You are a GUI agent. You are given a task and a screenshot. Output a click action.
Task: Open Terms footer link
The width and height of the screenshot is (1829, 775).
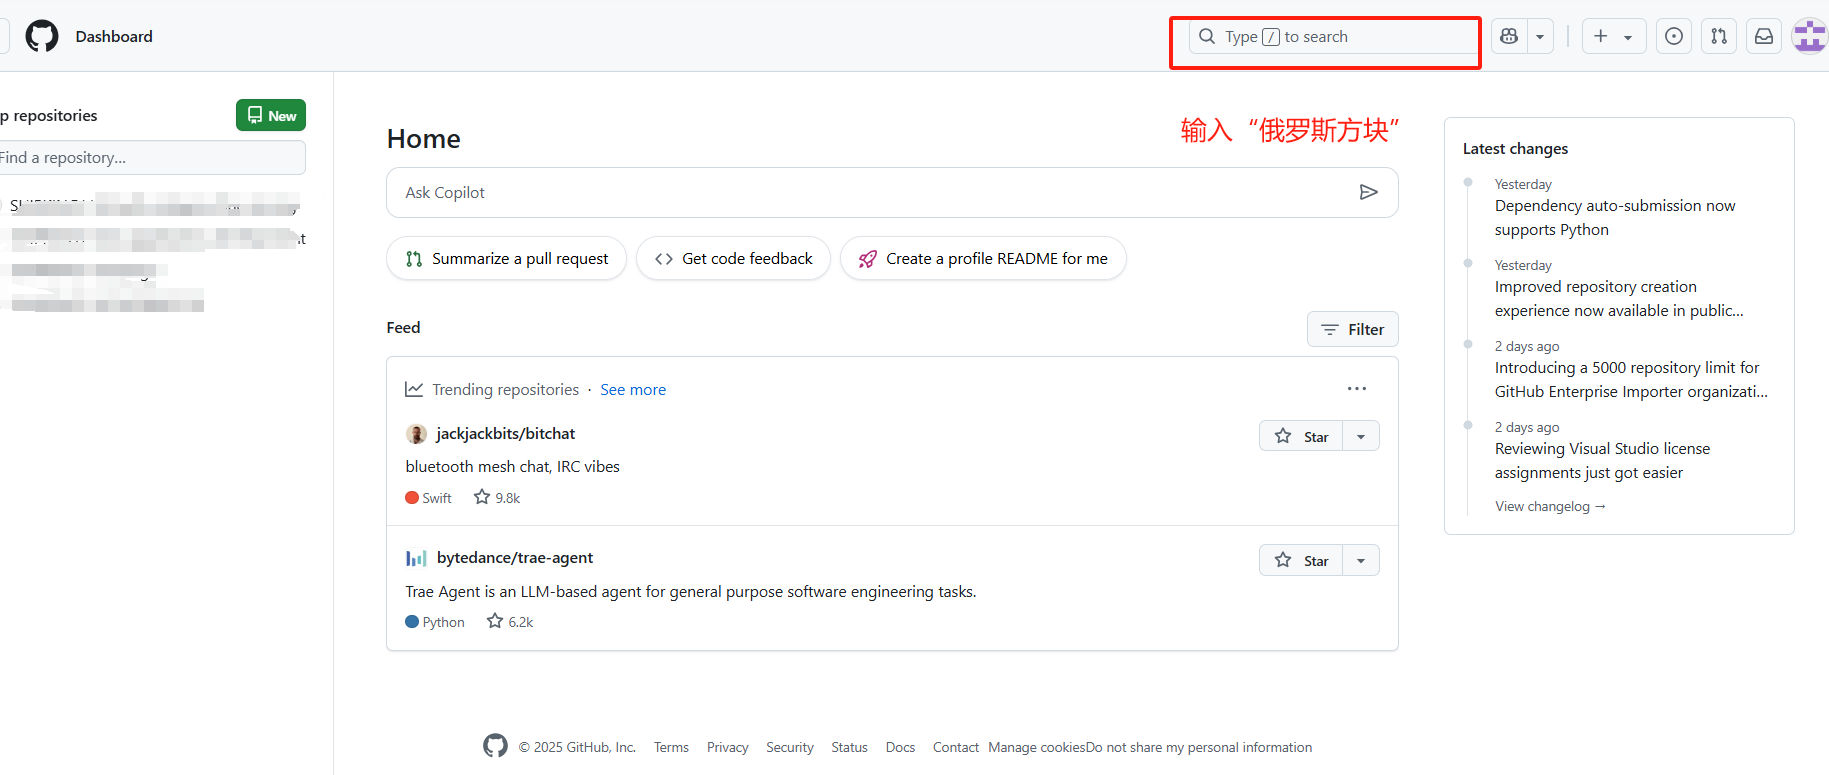click(x=671, y=747)
